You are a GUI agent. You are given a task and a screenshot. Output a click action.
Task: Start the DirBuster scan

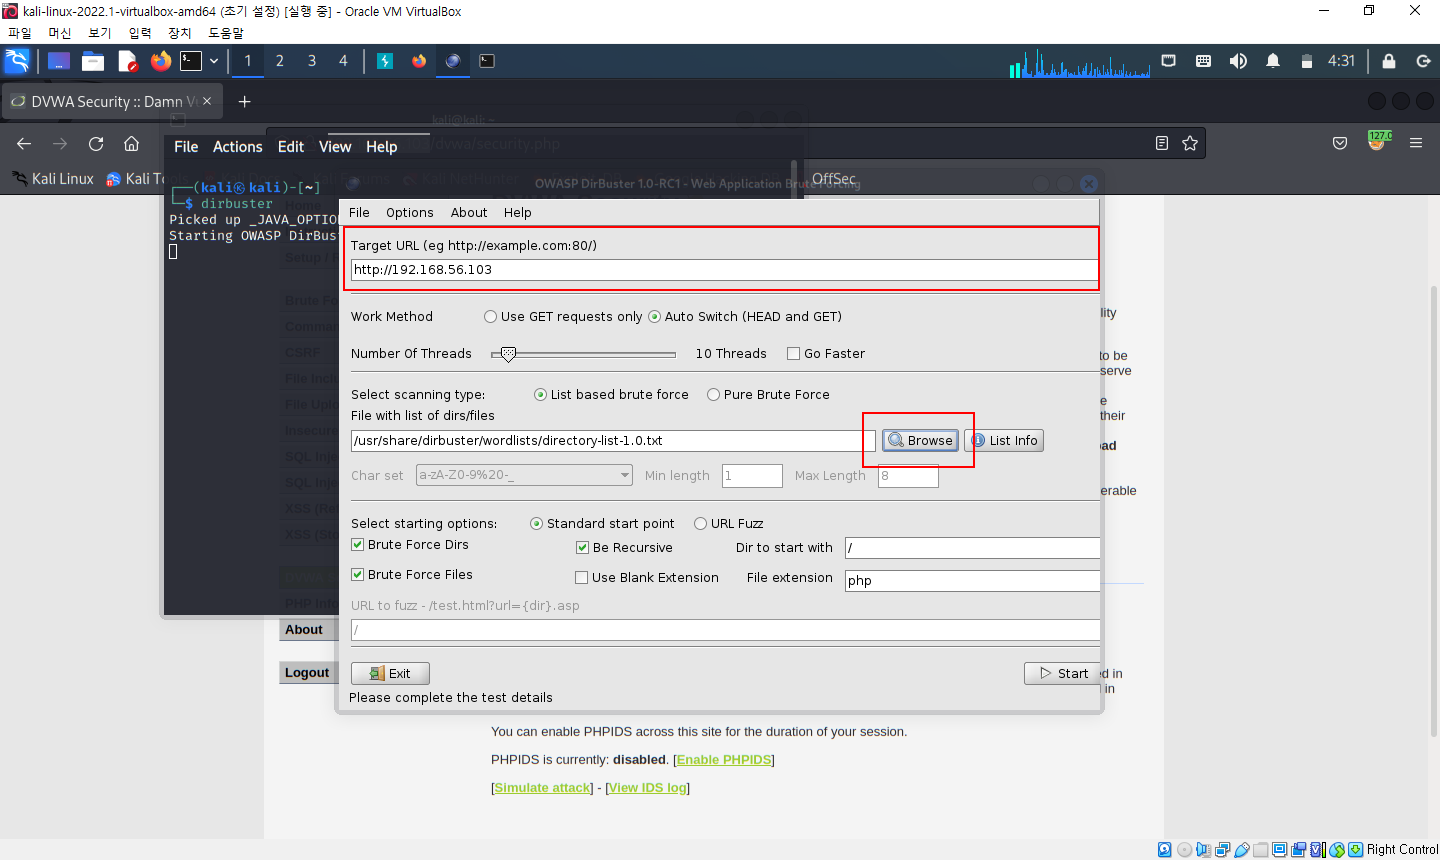1062,673
